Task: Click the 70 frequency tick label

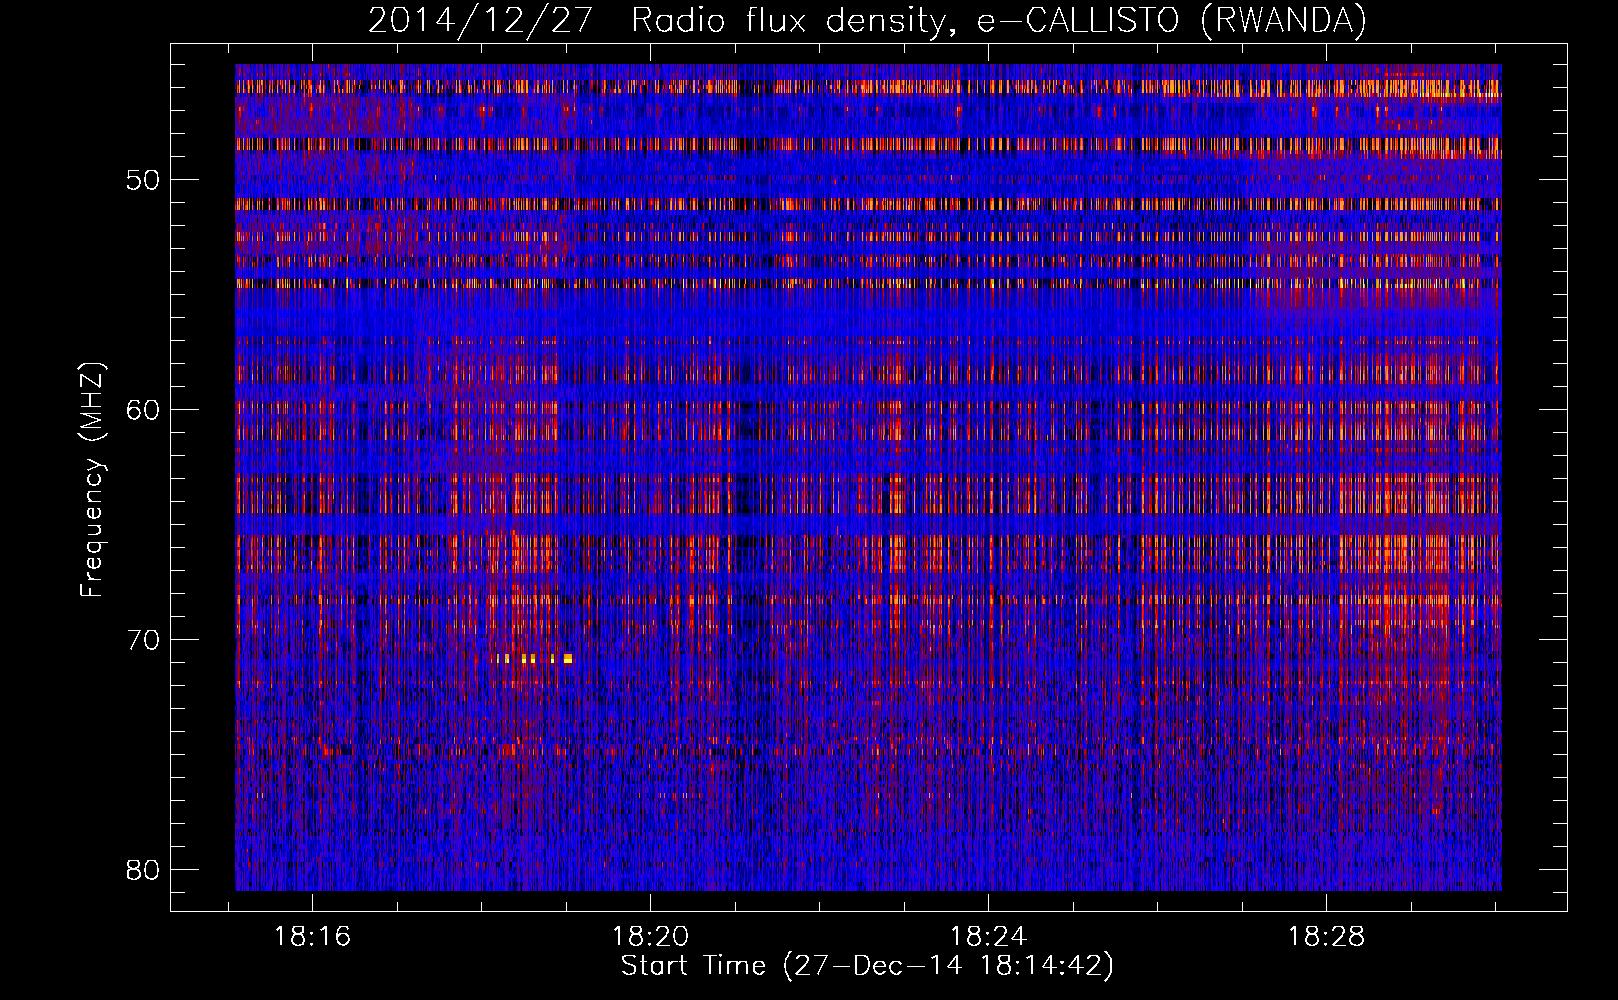Action: coord(143,640)
